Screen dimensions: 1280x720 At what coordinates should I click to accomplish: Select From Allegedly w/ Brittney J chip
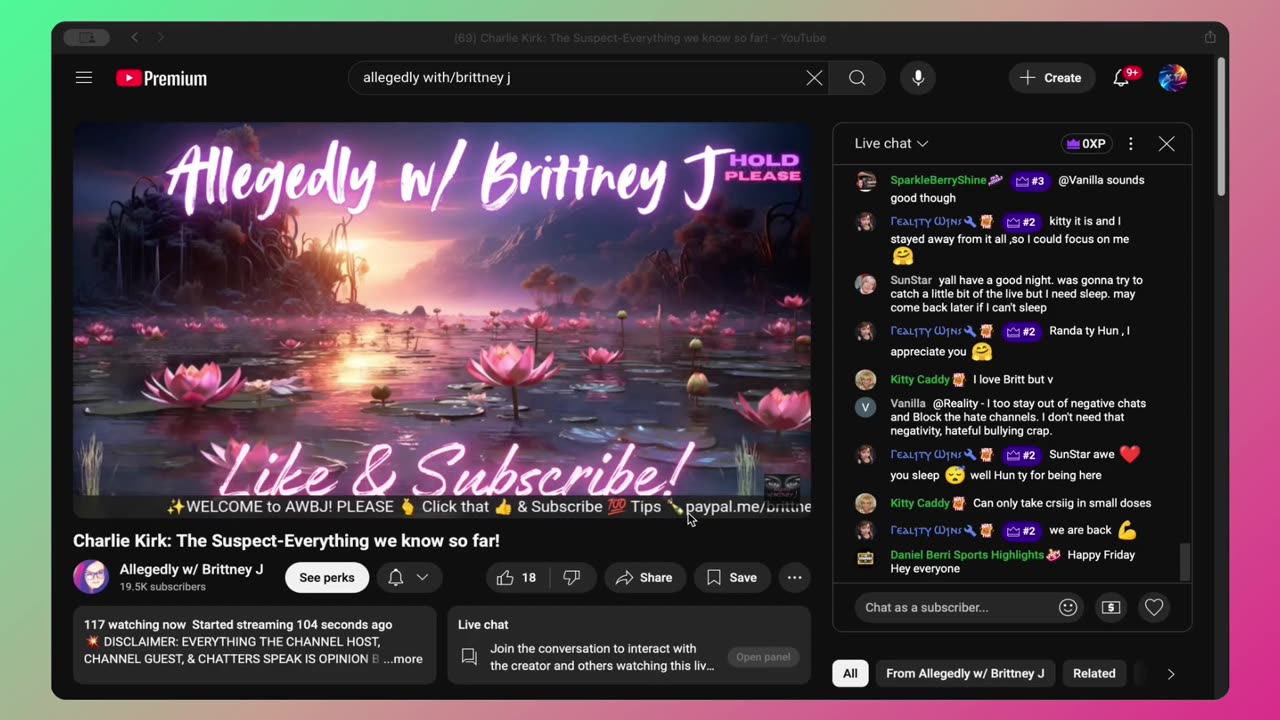[965, 674]
